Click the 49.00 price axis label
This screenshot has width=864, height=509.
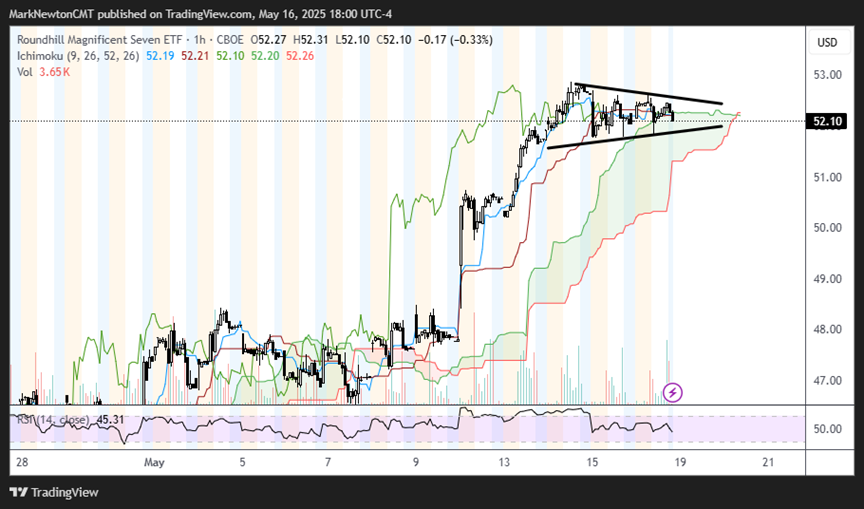pos(827,279)
